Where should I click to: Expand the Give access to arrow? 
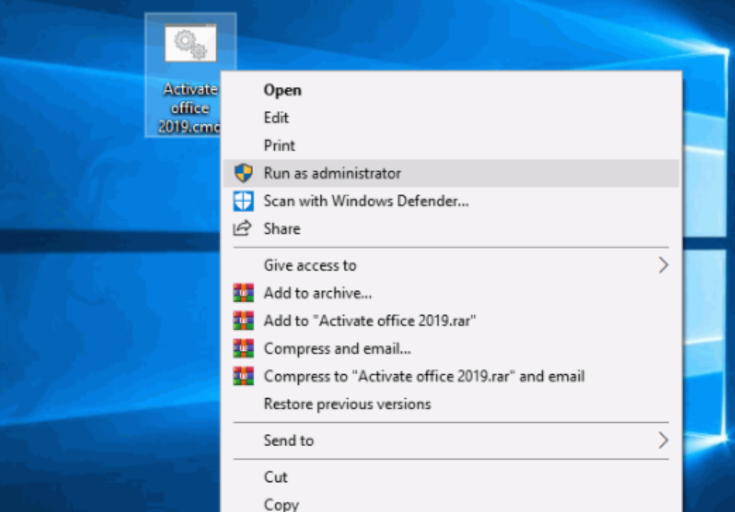tap(663, 265)
